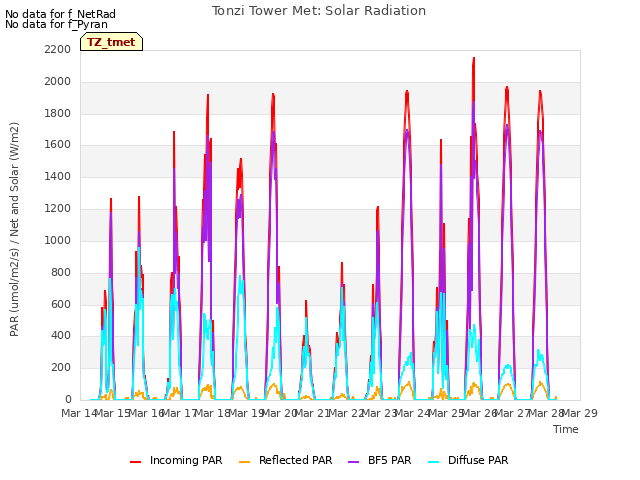Click the 200 y-axis tick label
Image resolution: width=640 pixels, height=480 pixels.
[61, 367]
